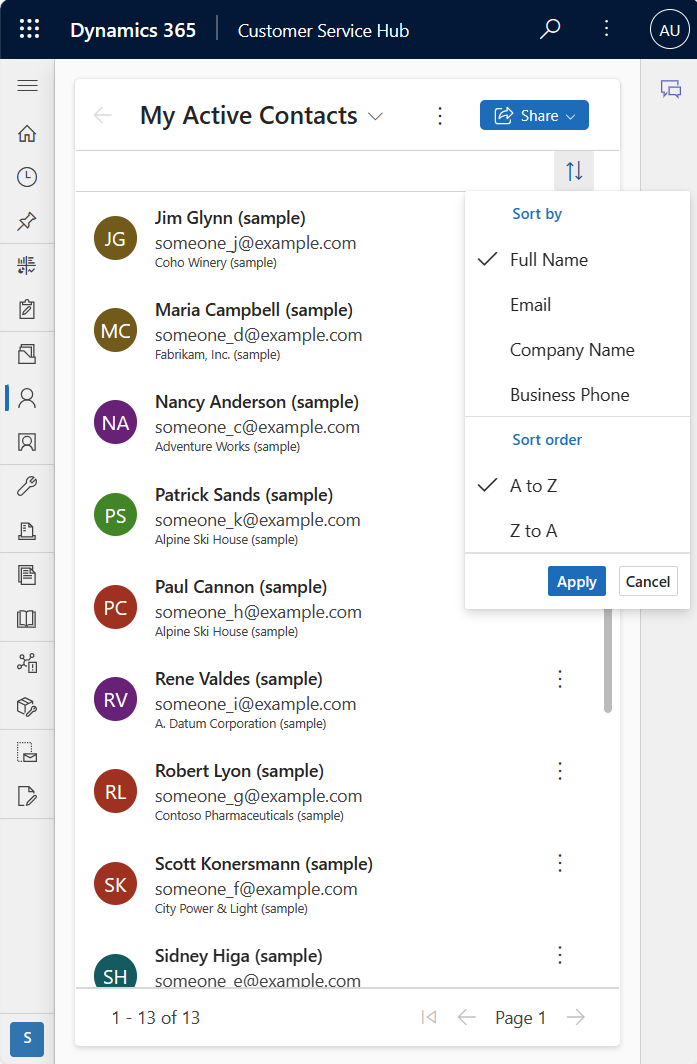
Task: Open the Knowledge Search book sidebar icon
Action: 27,619
